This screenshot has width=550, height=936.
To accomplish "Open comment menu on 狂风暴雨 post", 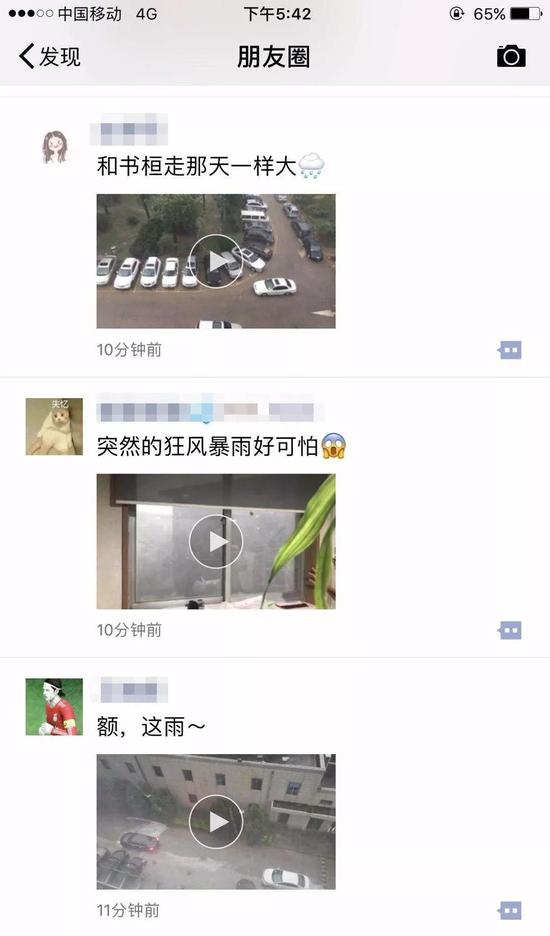I will (x=510, y=630).
